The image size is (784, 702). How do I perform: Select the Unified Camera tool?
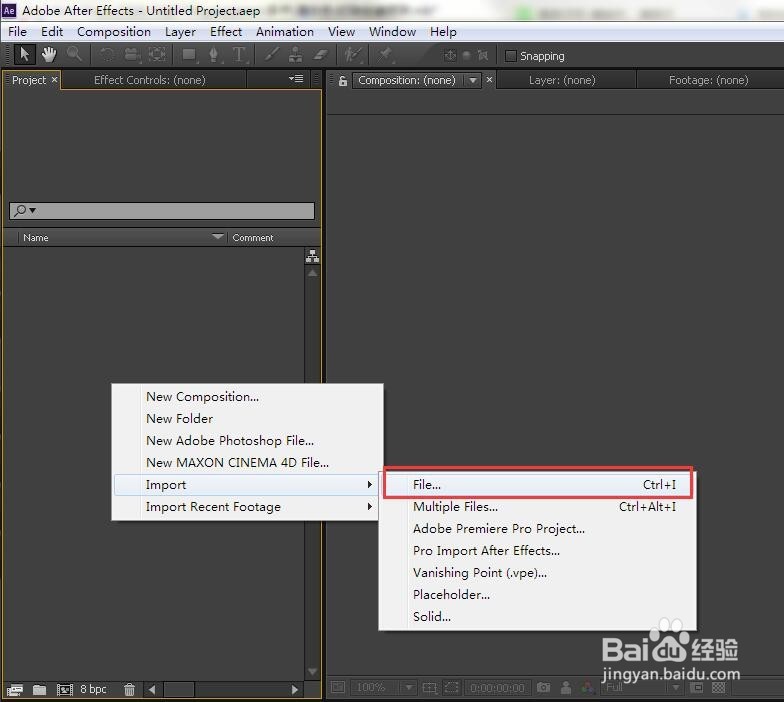132,54
